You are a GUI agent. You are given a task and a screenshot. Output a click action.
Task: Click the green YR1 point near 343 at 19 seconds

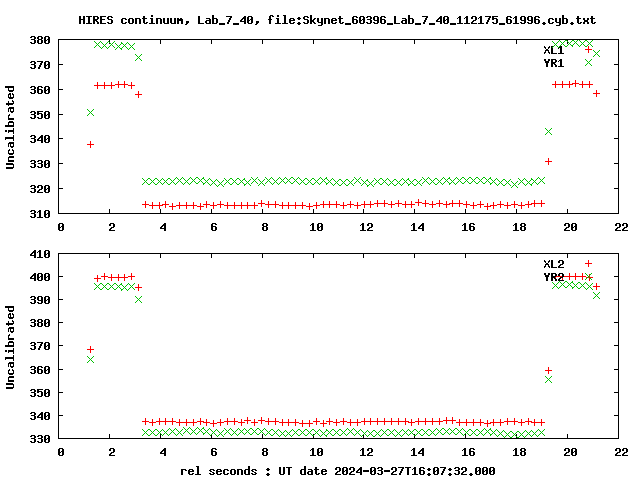click(549, 131)
